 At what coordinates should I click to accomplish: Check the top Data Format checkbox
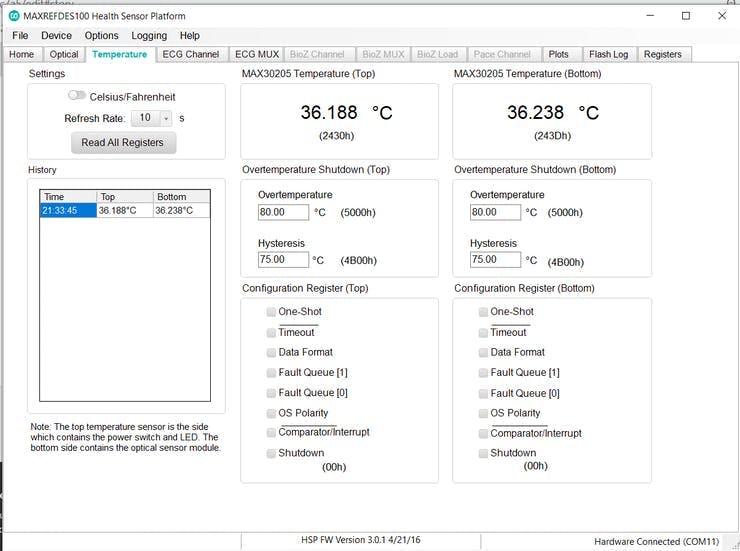click(x=271, y=352)
